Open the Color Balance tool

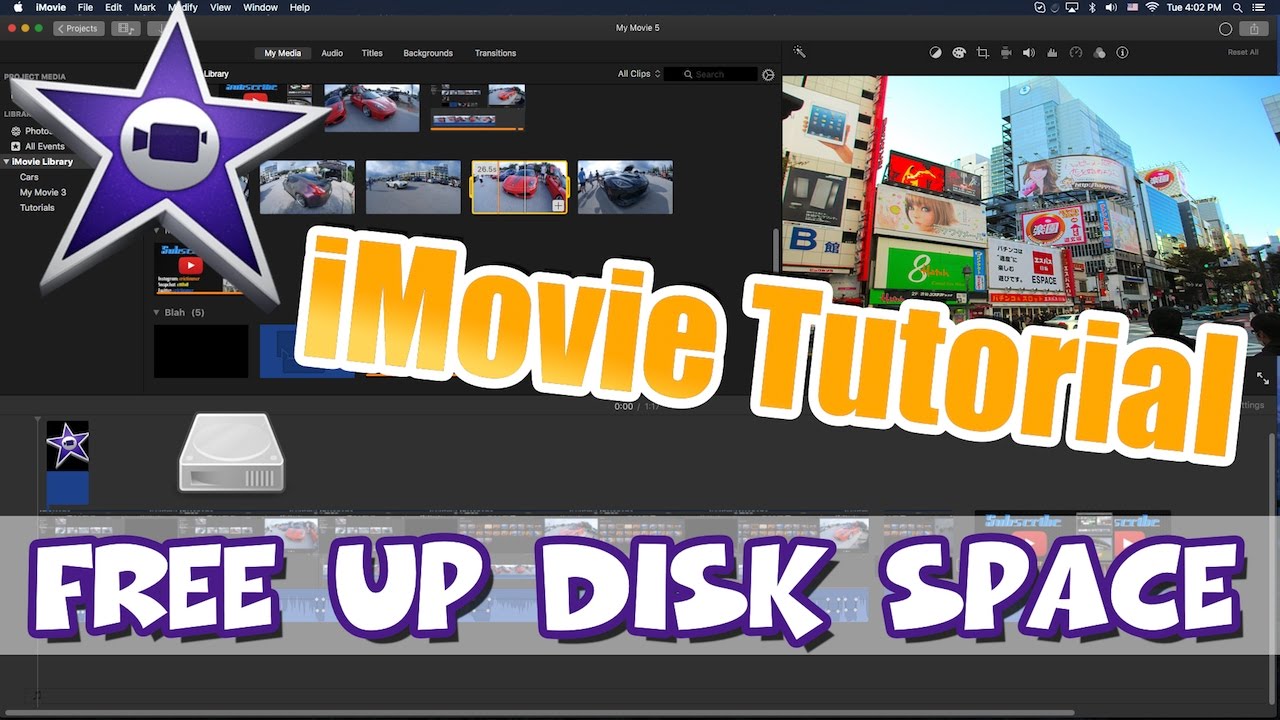tap(936, 53)
